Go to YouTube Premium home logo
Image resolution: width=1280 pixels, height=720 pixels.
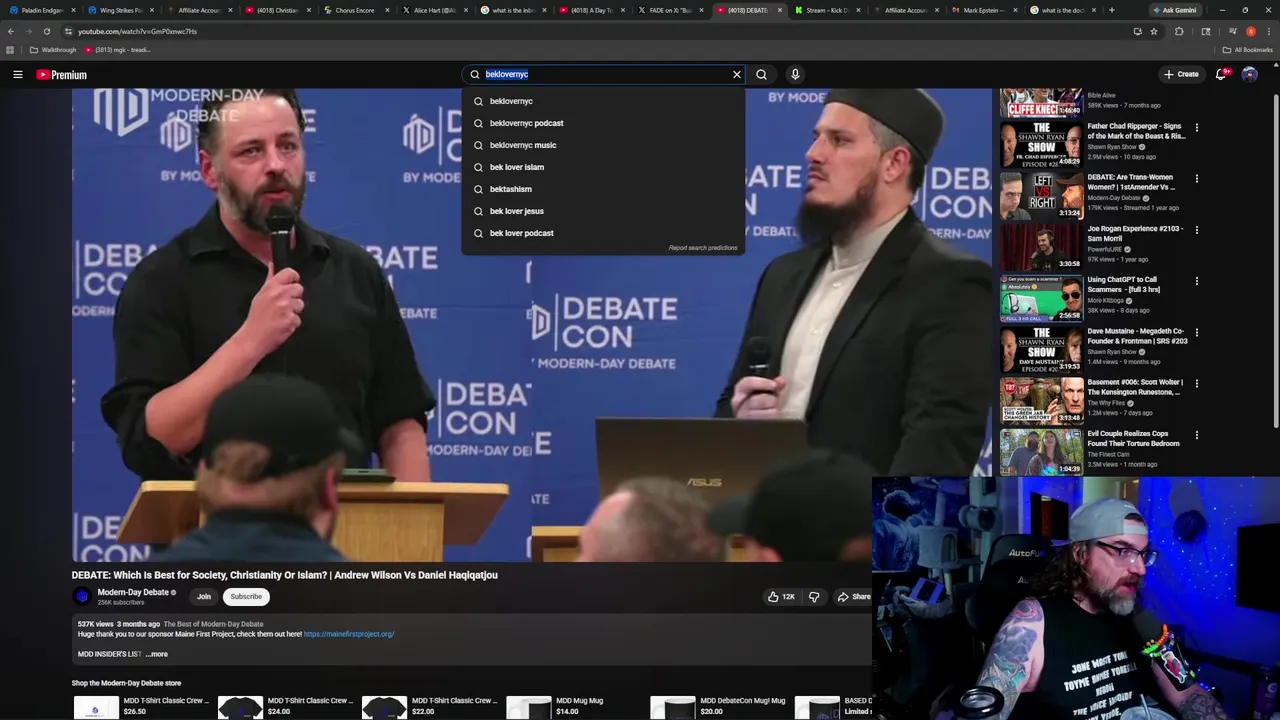click(x=61, y=74)
